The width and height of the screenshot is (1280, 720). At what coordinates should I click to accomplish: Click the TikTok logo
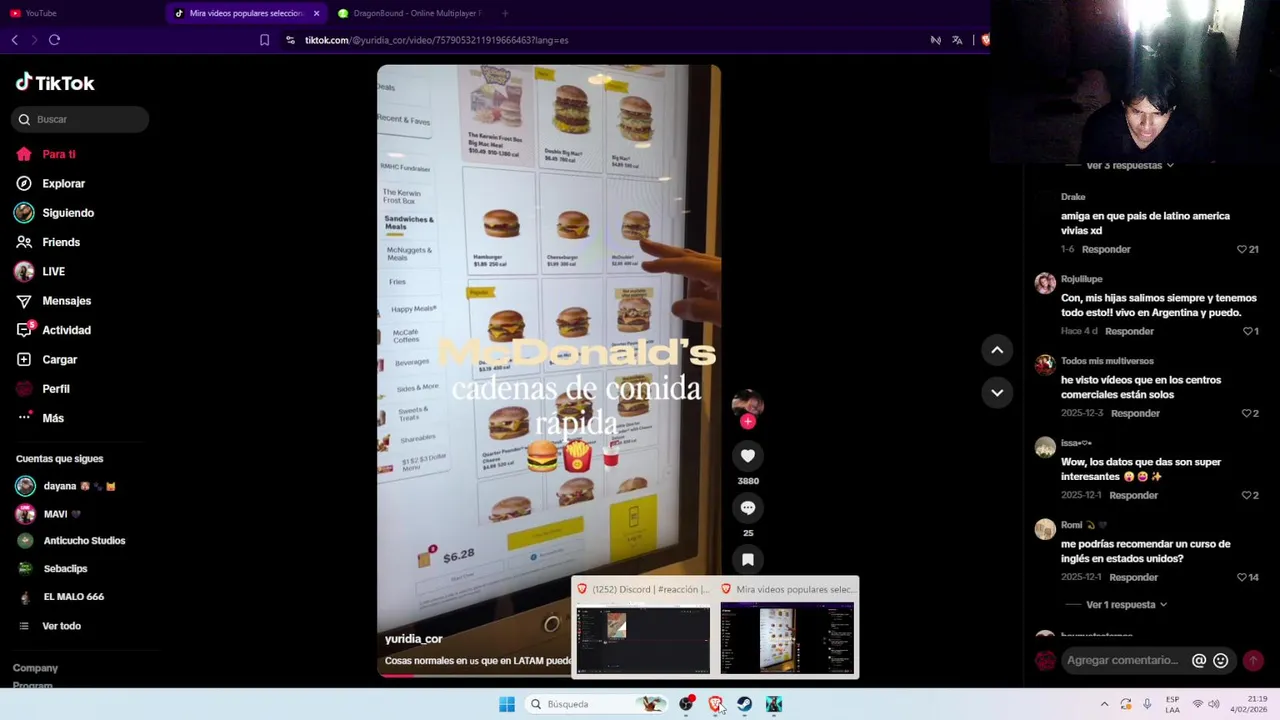pyautogui.click(x=55, y=83)
